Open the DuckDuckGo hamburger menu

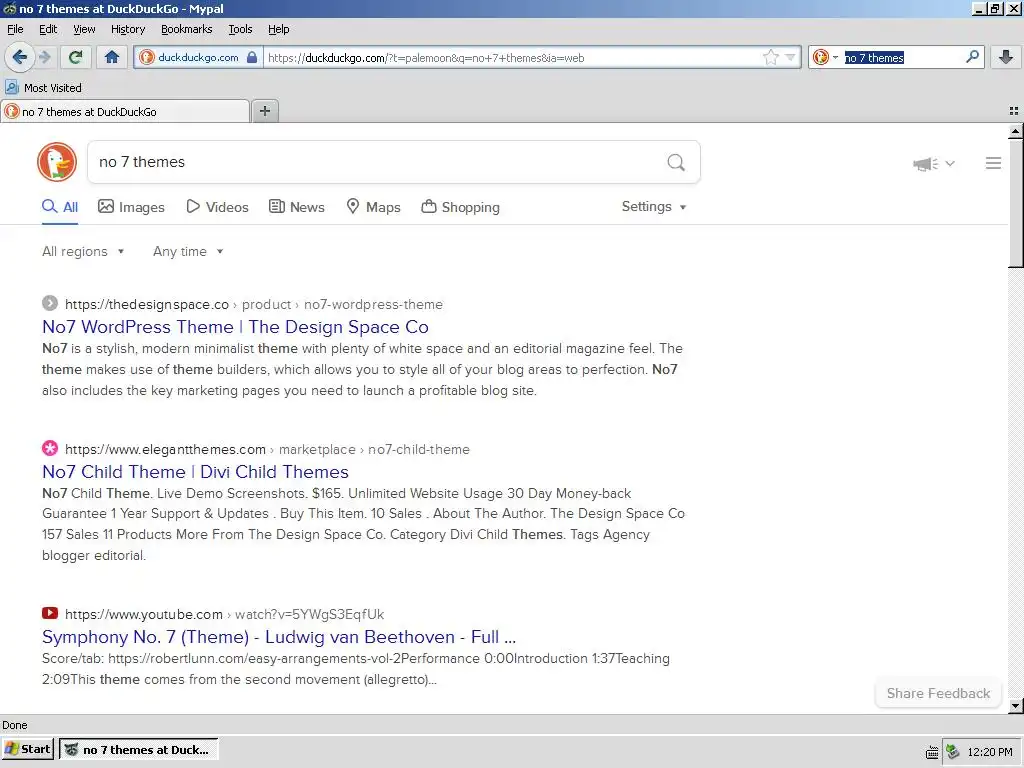coord(993,163)
